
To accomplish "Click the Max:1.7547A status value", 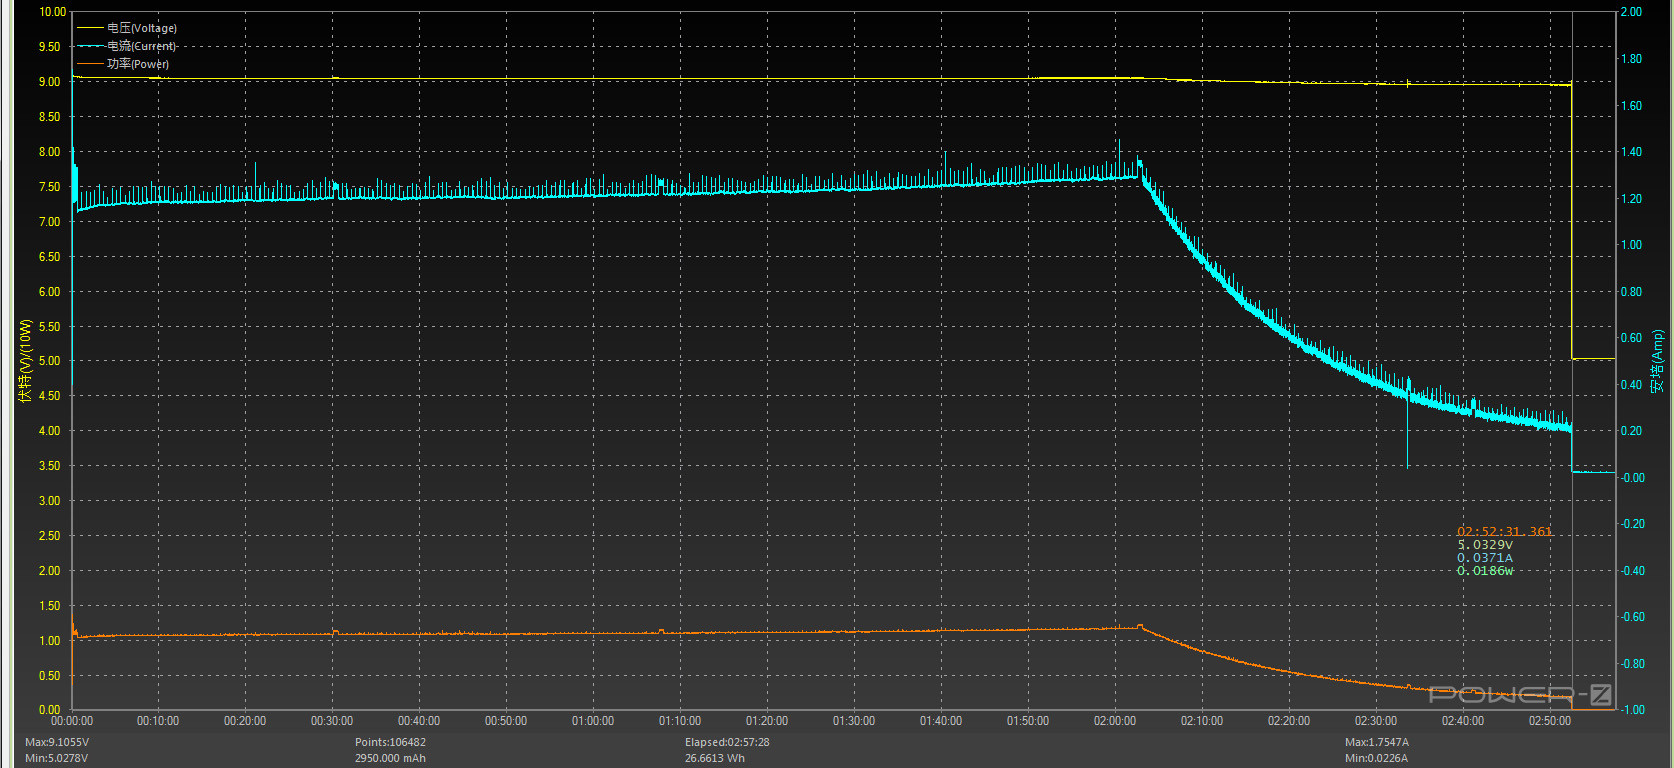I will [x=1377, y=742].
